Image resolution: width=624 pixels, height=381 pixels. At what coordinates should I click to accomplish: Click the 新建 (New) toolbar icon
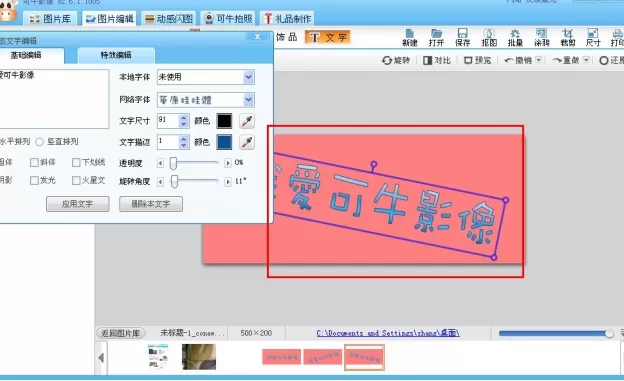[x=410, y=37]
